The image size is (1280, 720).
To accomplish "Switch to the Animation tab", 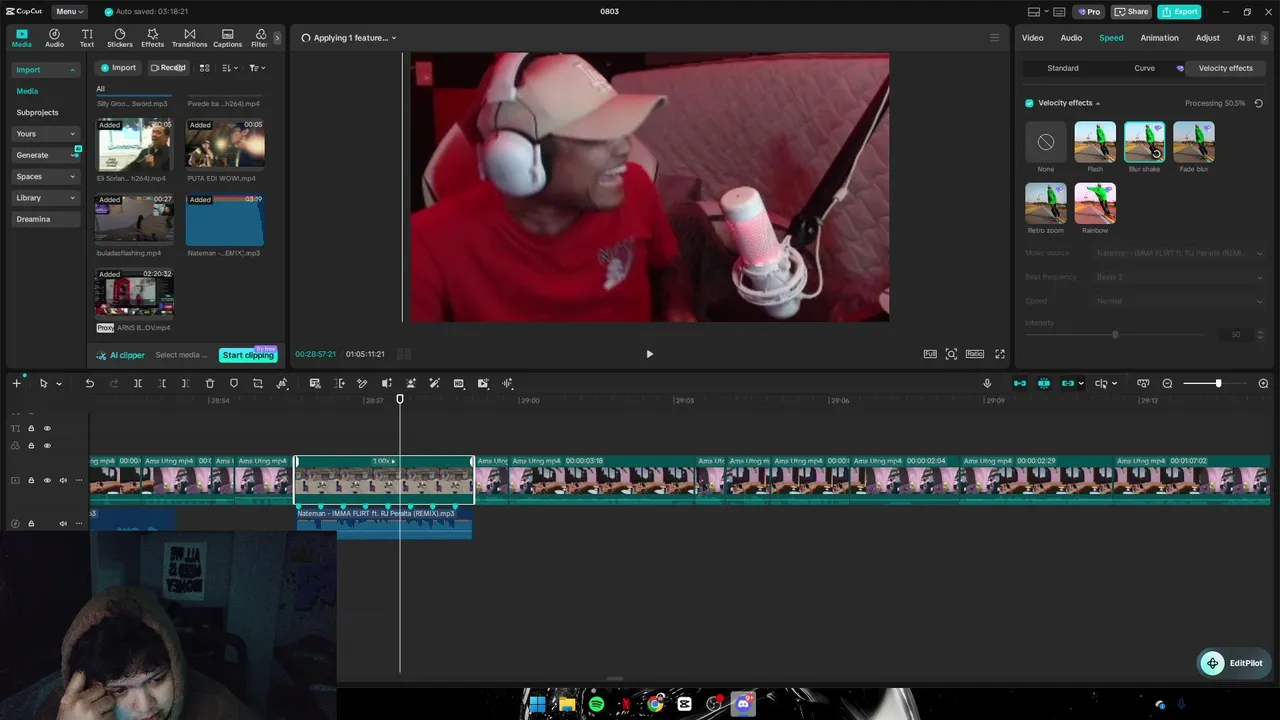I will (1159, 38).
